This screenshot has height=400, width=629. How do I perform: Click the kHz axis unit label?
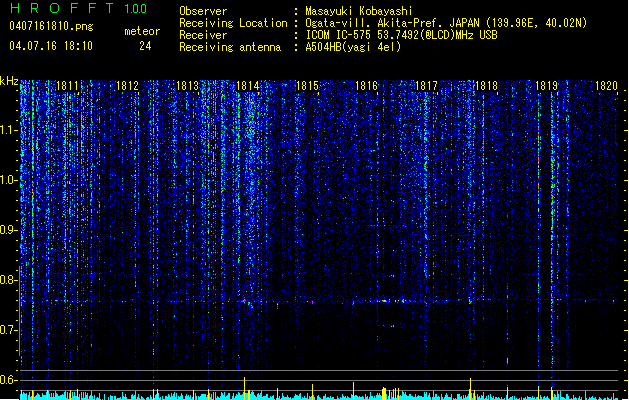click(x=9, y=81)
